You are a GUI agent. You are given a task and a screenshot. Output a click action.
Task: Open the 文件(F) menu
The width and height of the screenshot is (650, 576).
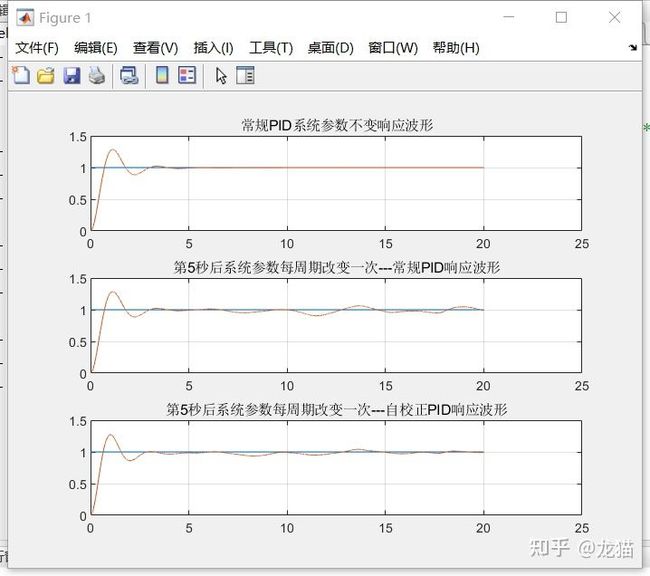[37, 48]
